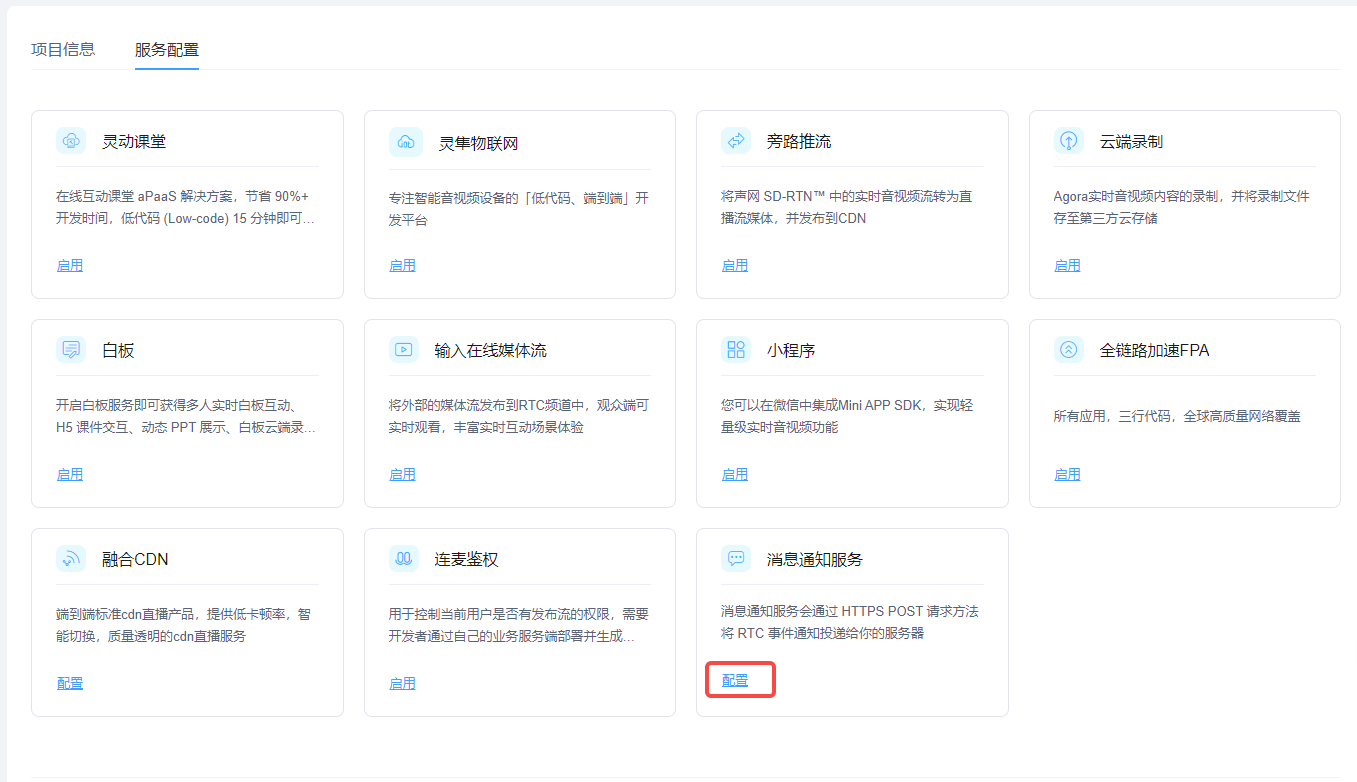Click the 小程序 grid icon
The image size is (1357, 782).
736,350
